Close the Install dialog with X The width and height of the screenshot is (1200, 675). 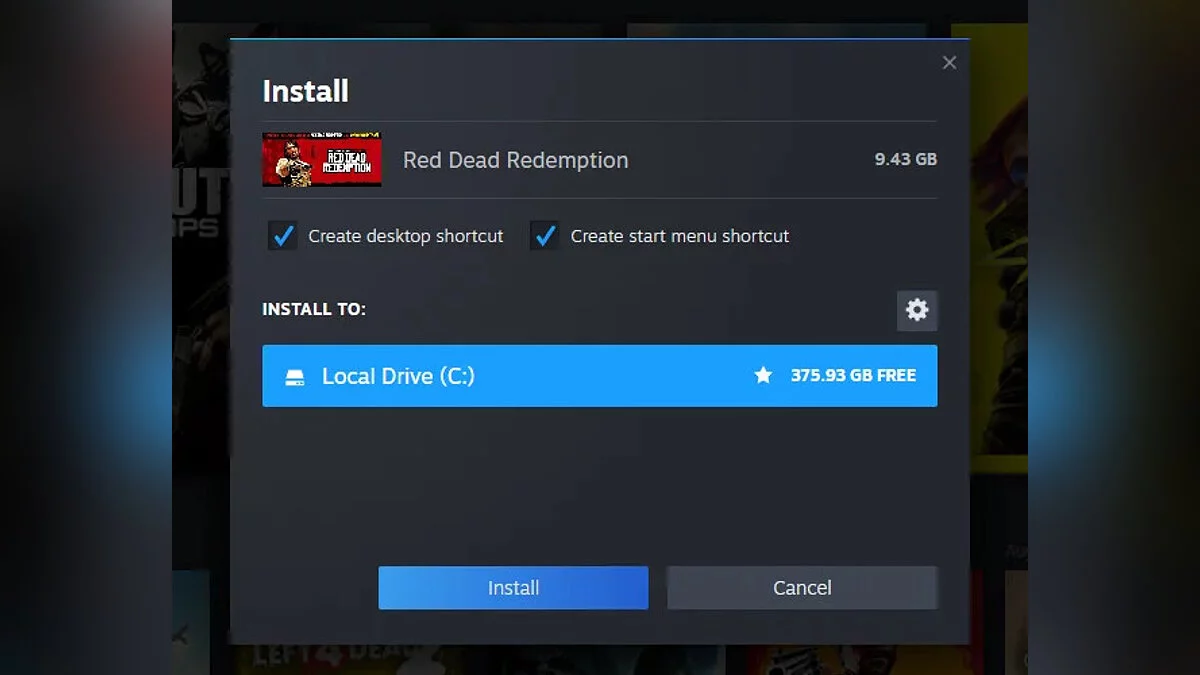tap(949, 62)
